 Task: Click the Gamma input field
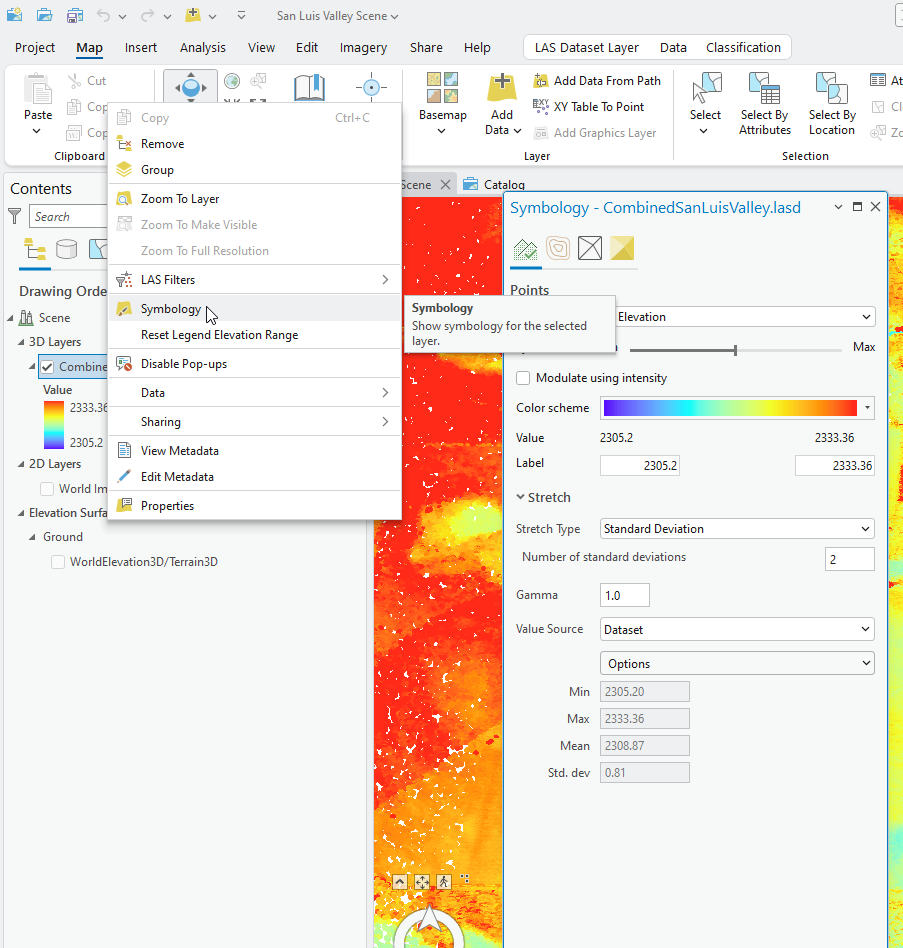tap(625, 595)
